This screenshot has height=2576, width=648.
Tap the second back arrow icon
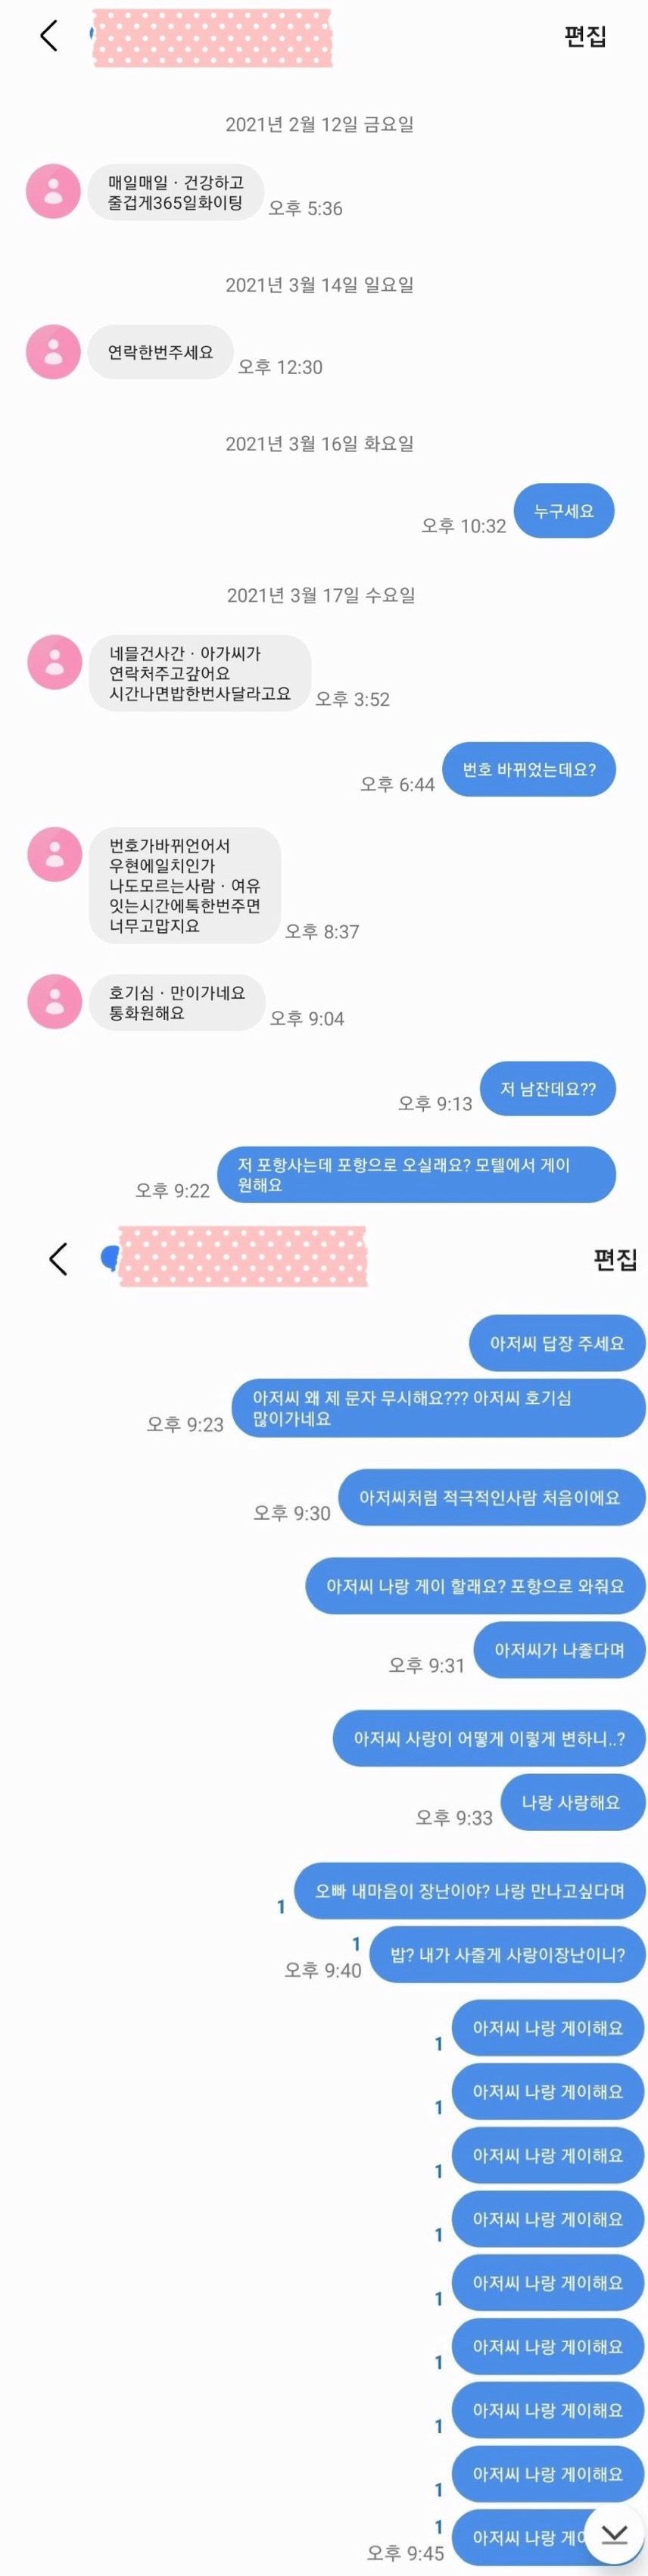pyautogui.click(x=58, y=1259)
